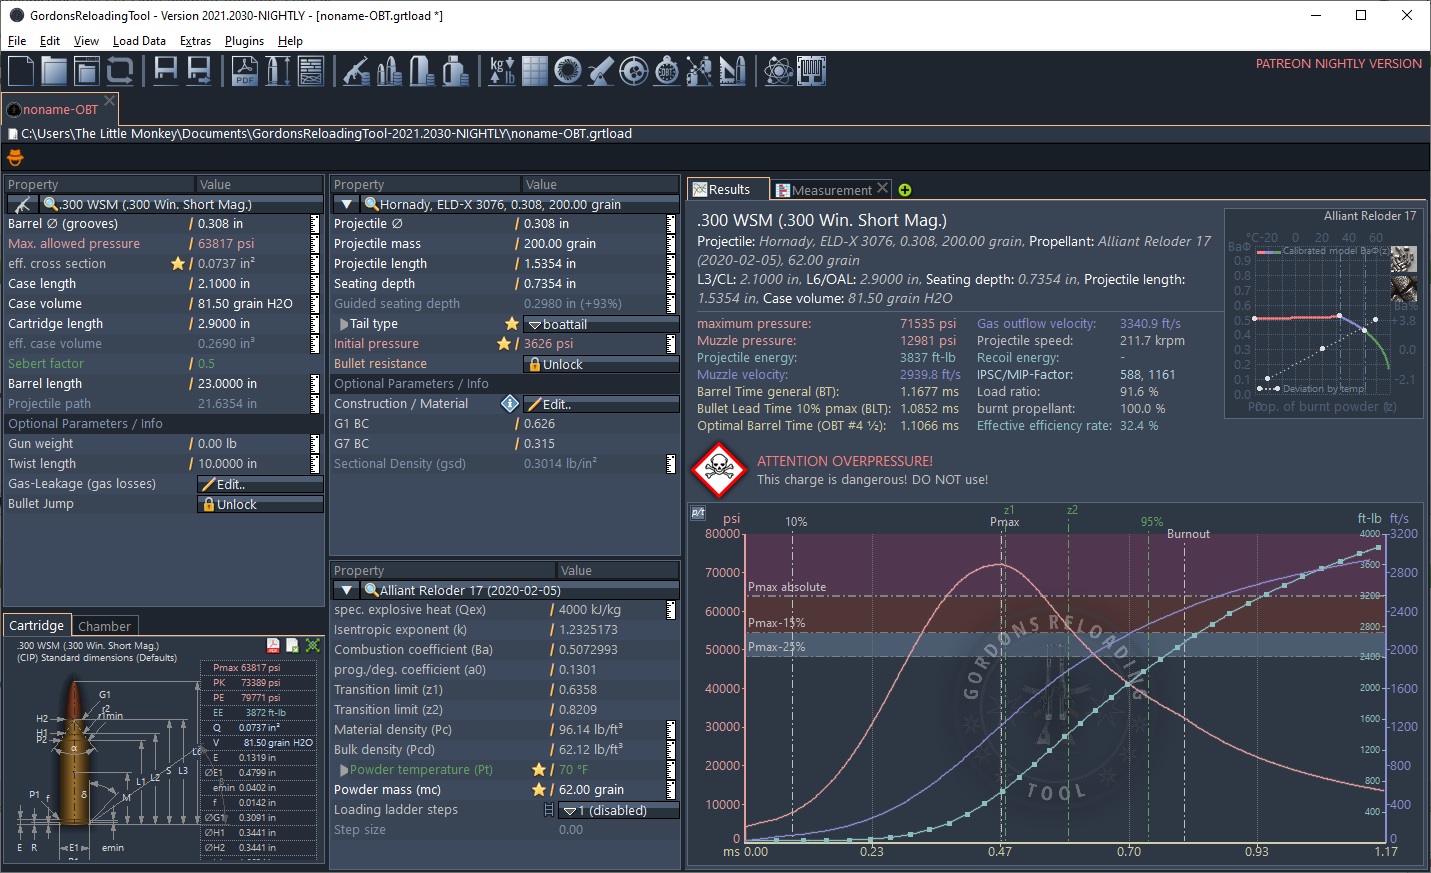The width and height of the screenshot is (1431, 873).
Task: Click the orange hat icon below file path
Action: click(x=15, y=157)
